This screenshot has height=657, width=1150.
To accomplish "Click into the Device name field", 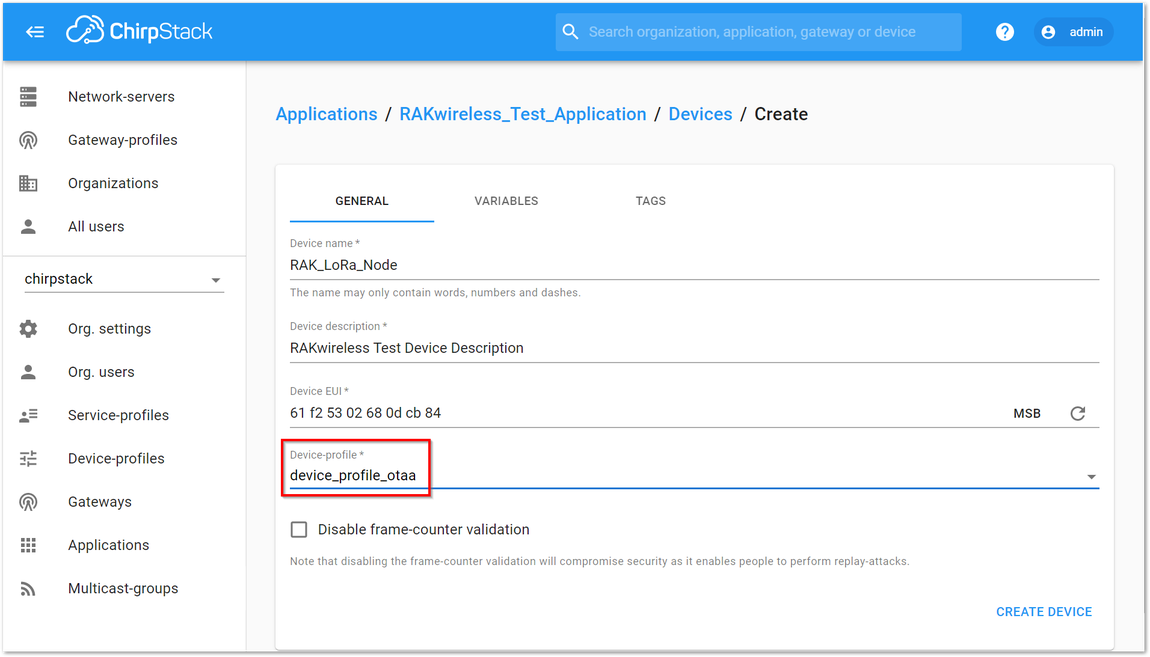I will point(694,265).
